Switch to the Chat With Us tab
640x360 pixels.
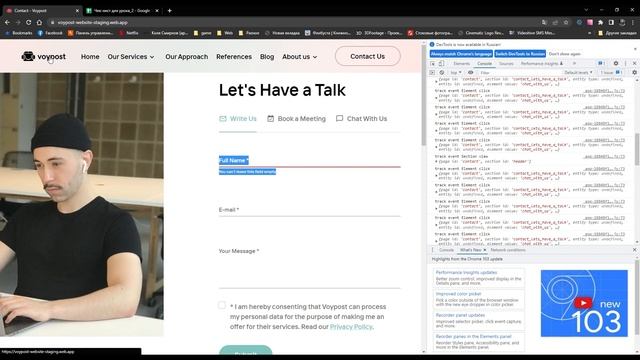click(361, 119)
